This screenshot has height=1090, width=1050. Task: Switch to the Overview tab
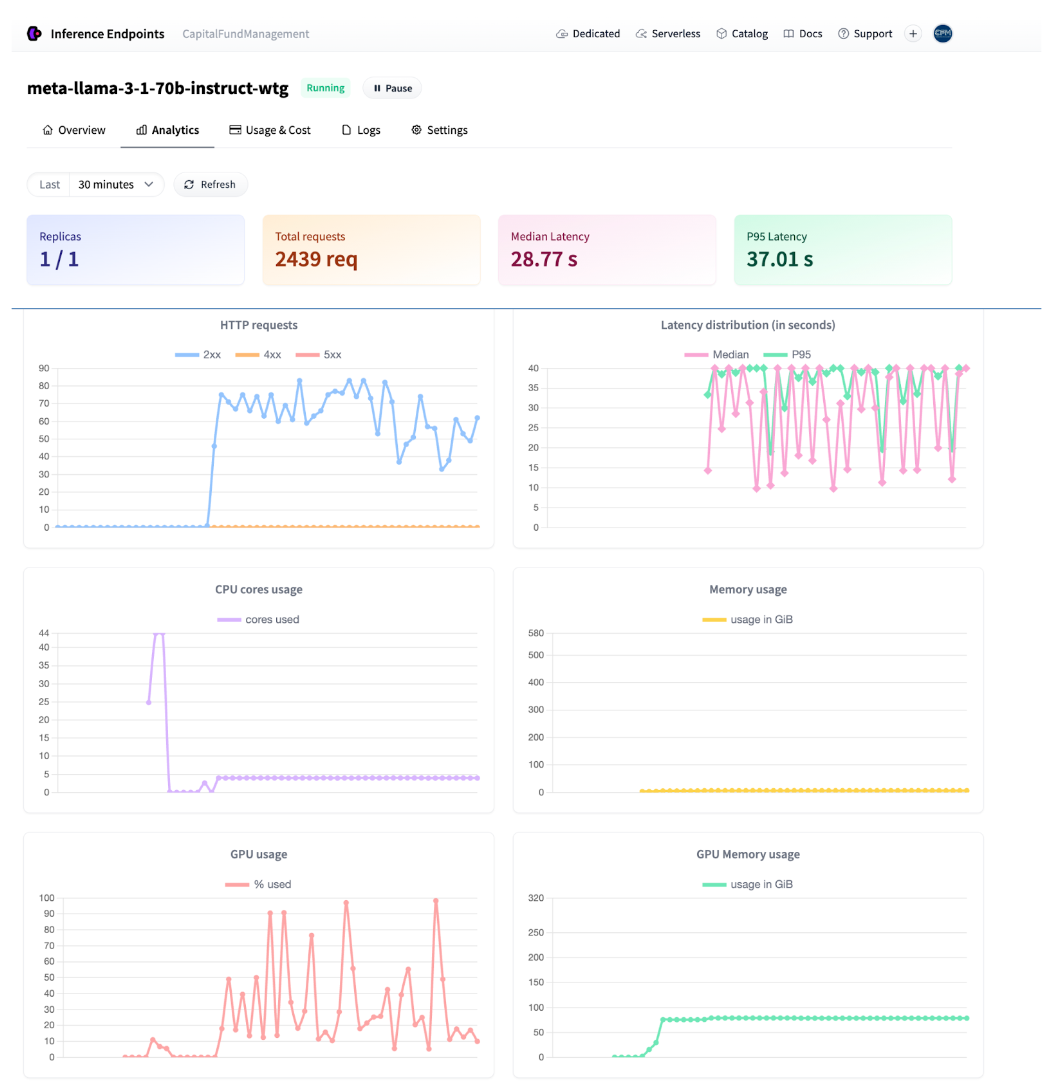point(74,130)
